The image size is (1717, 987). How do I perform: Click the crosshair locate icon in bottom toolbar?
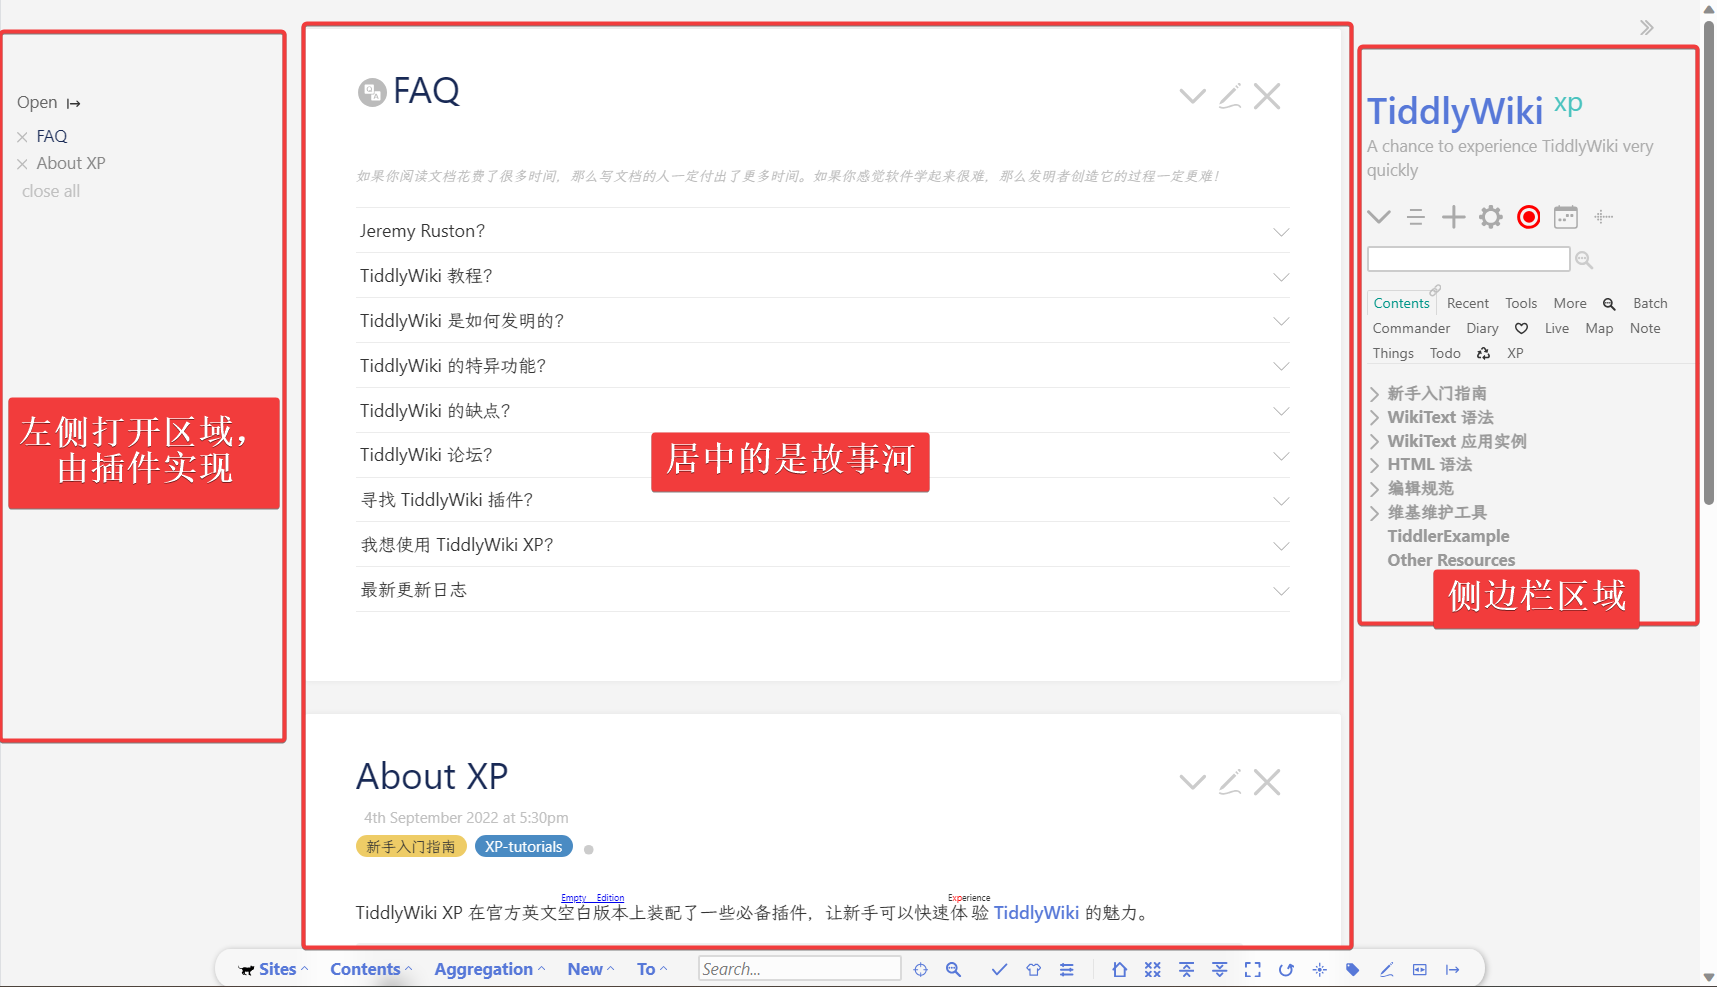pos(921,969)
